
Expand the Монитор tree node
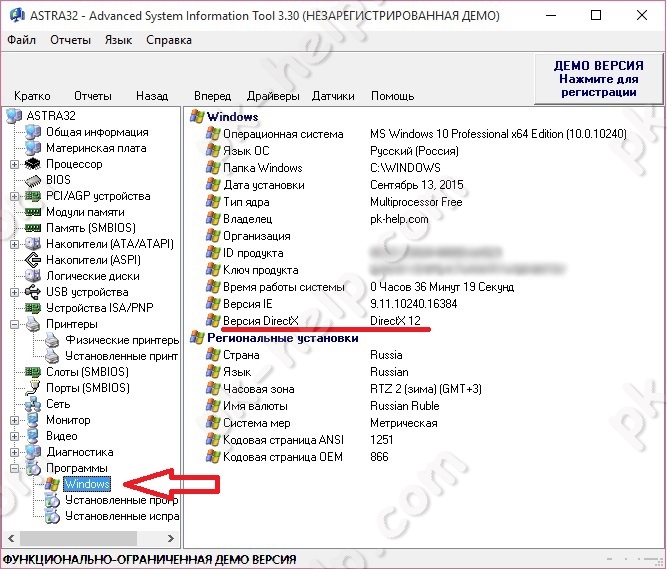pyautogui.click(x=14, y=420)
